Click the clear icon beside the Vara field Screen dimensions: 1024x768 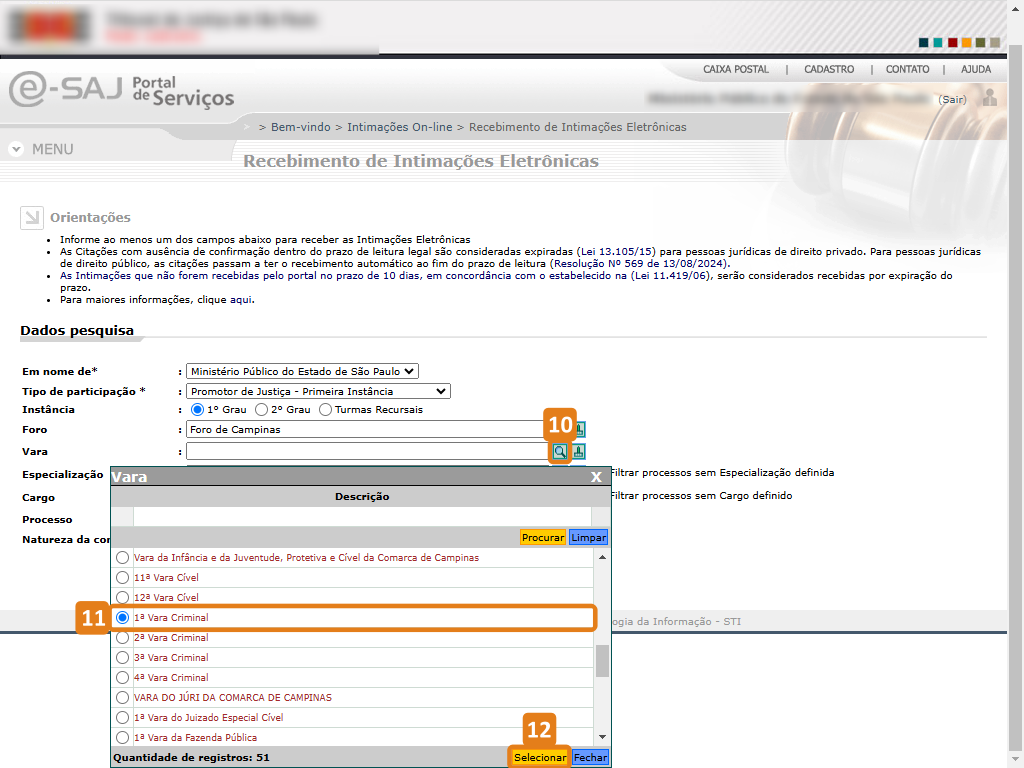(x=579, y=452)
